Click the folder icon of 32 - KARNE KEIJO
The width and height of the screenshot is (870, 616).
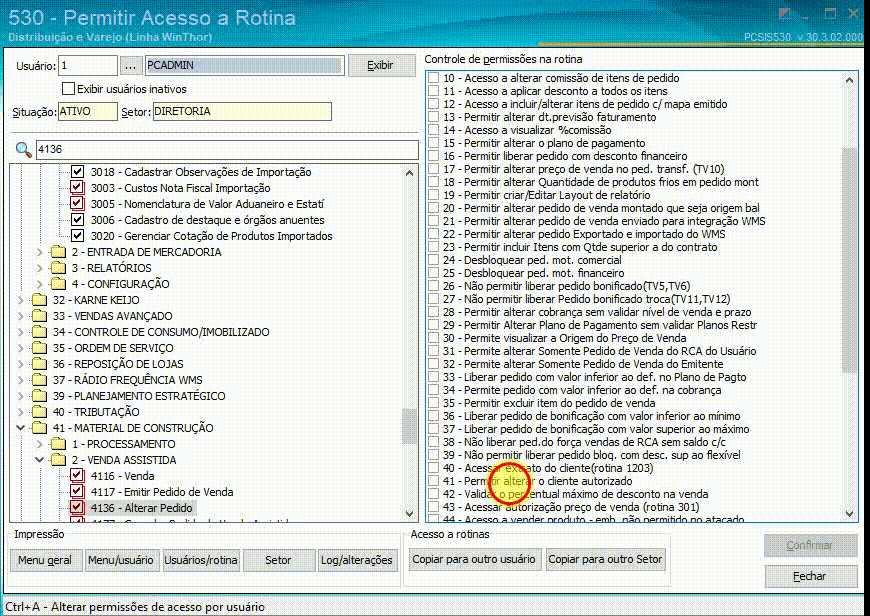tap(39, 300)
